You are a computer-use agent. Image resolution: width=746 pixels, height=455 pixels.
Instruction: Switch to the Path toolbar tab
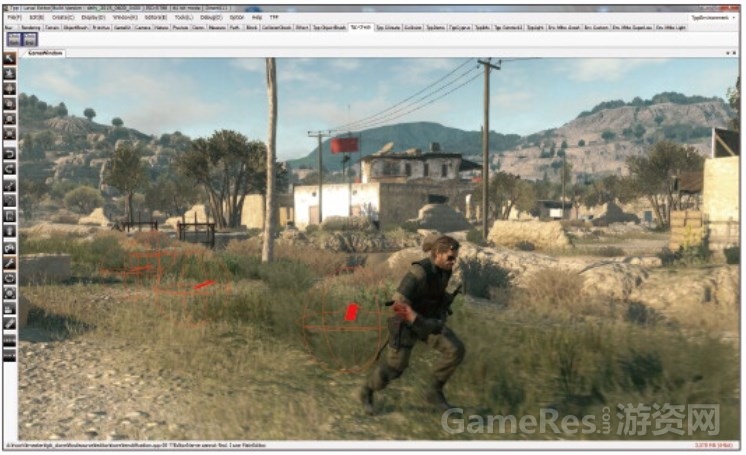236,28
